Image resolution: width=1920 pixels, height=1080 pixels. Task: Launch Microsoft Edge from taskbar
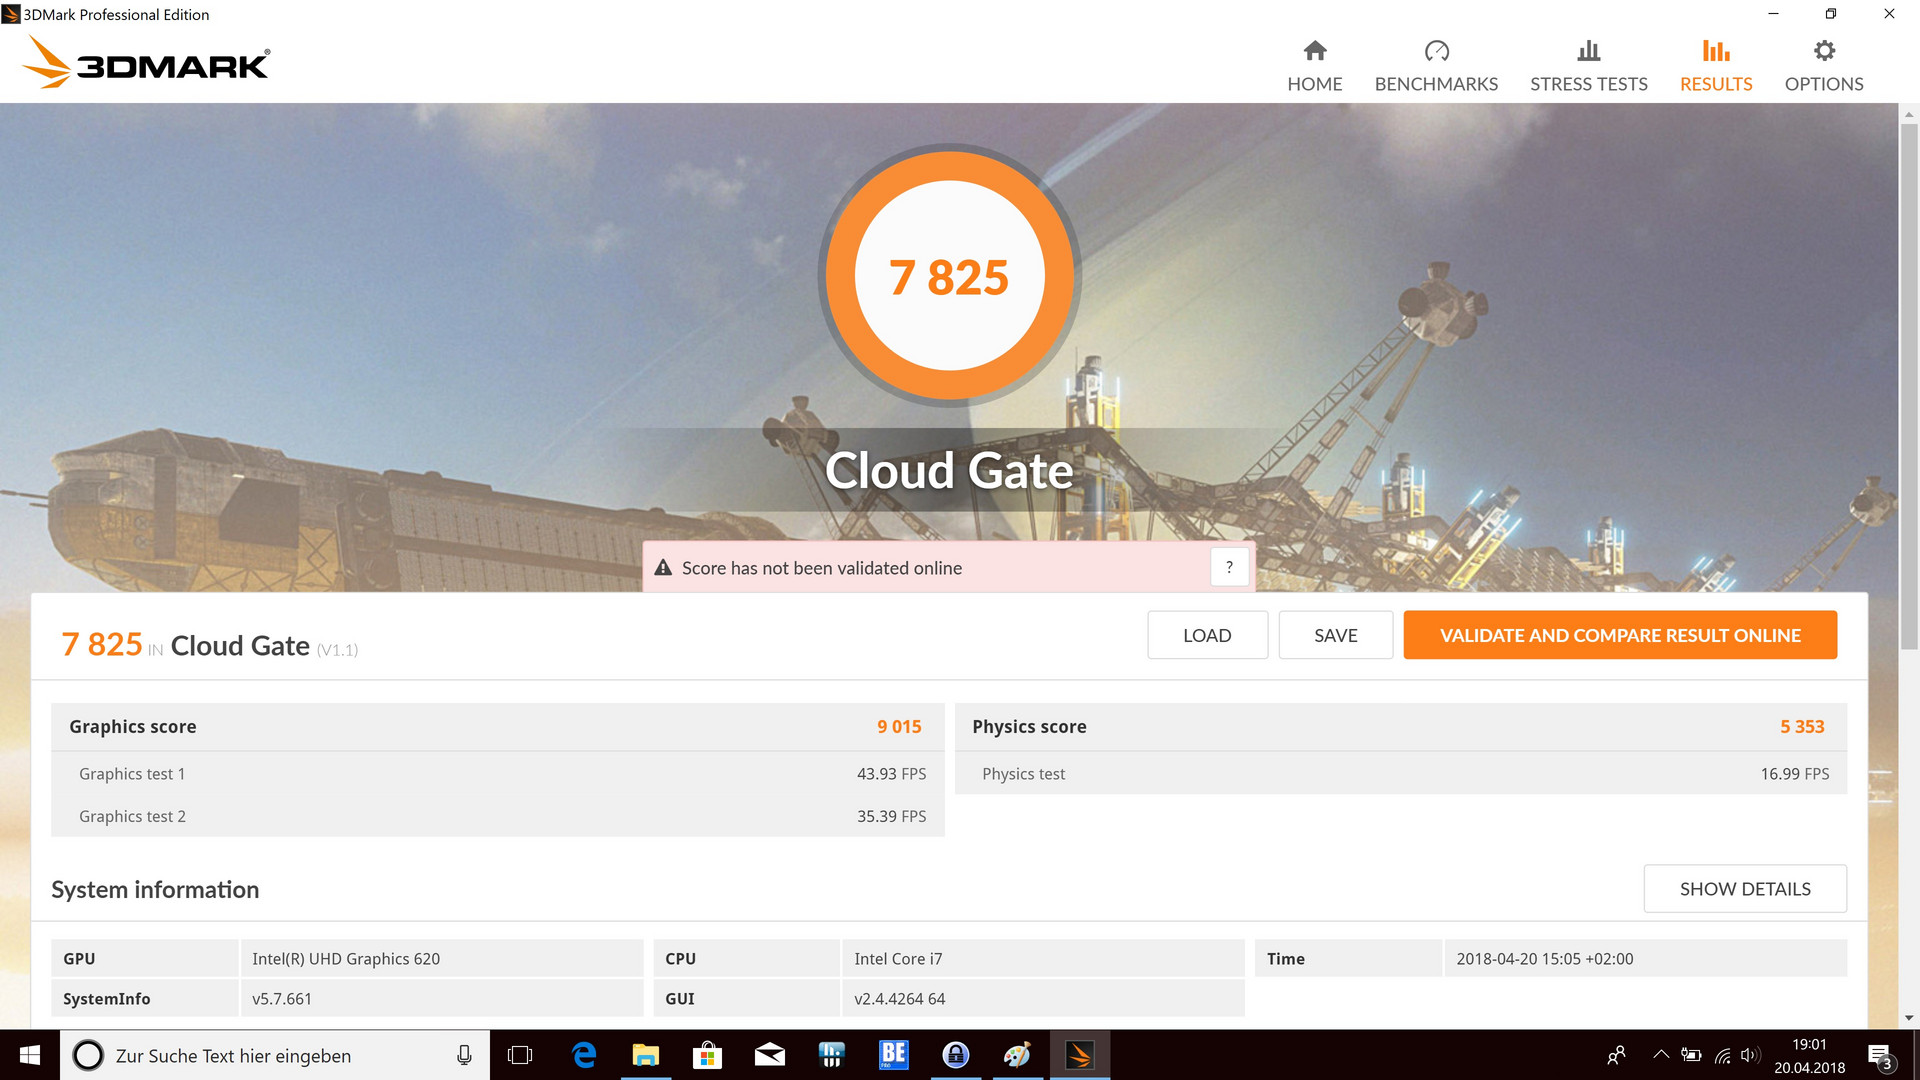[584, 1055]
